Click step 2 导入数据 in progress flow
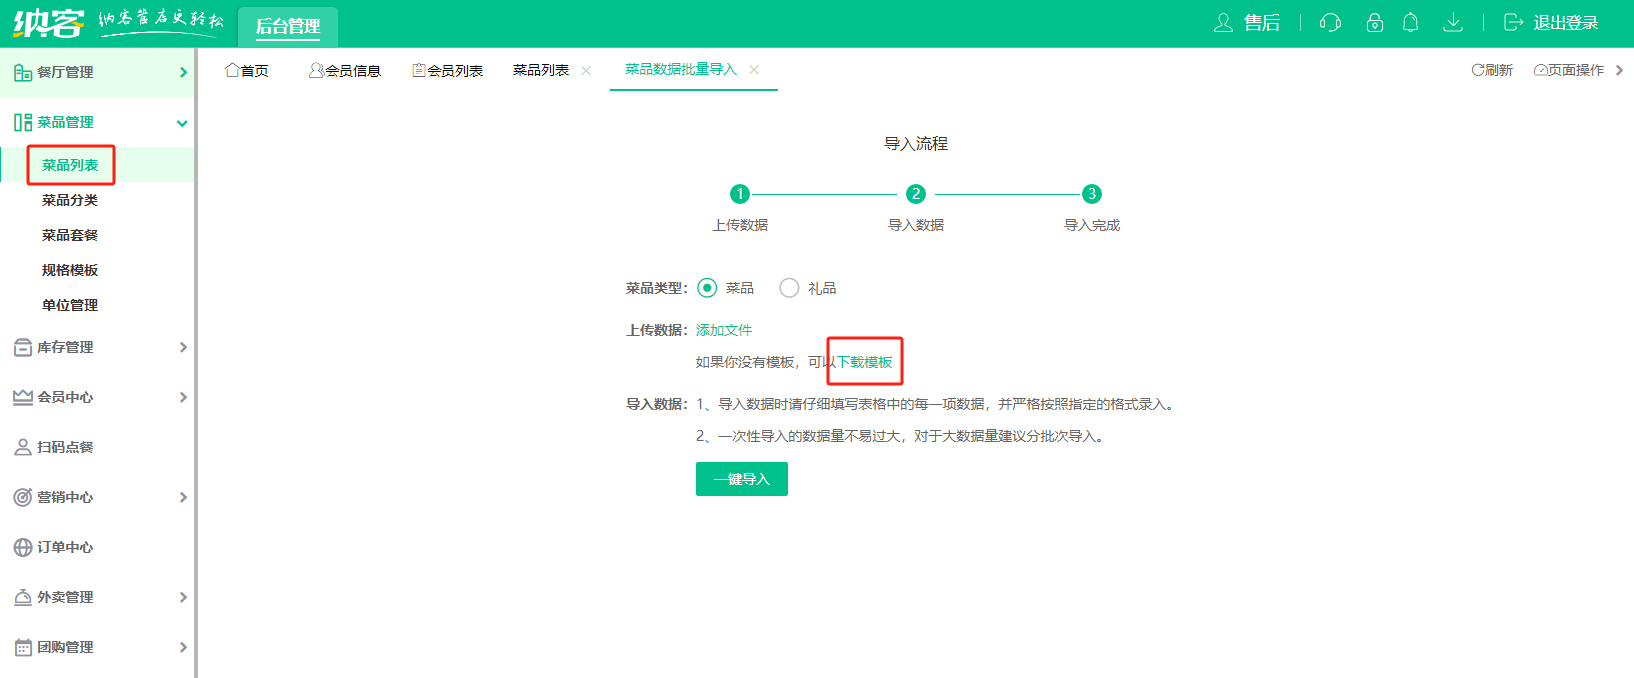The height and width of the screenshot is (678, 1634). tap(915, 194)
